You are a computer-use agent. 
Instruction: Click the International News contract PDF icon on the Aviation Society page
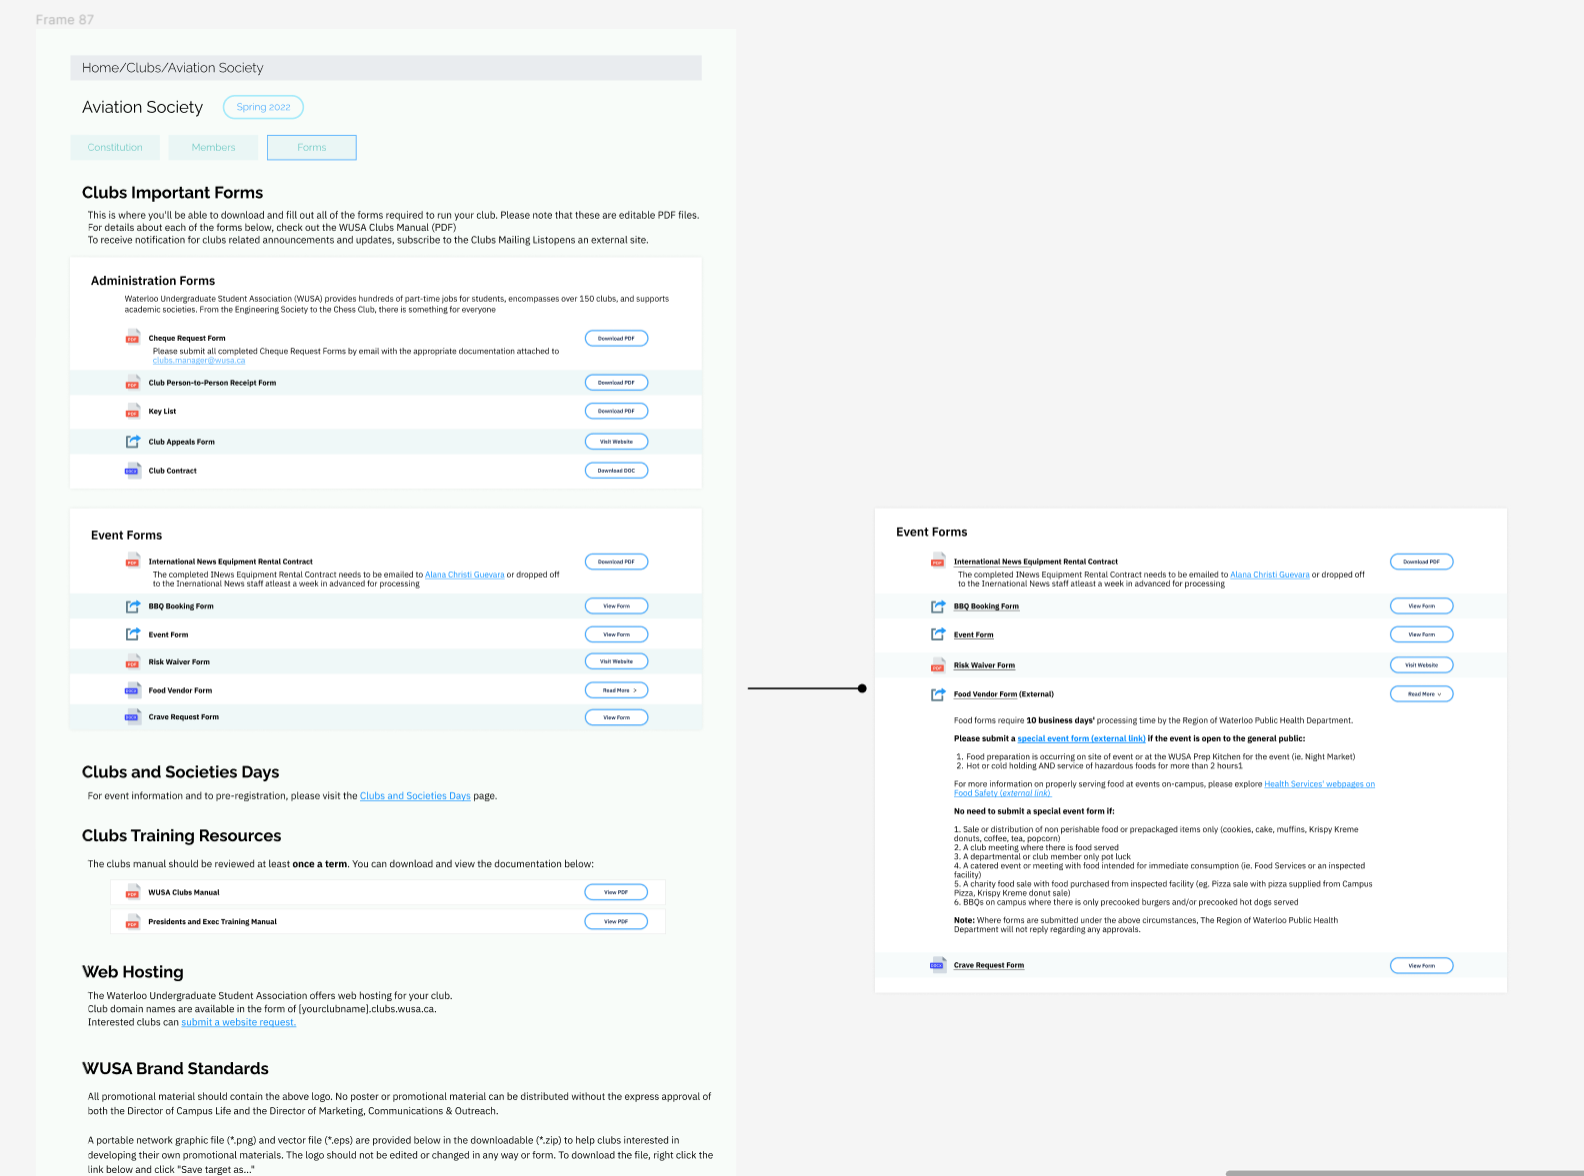click(x=132, y=562)
